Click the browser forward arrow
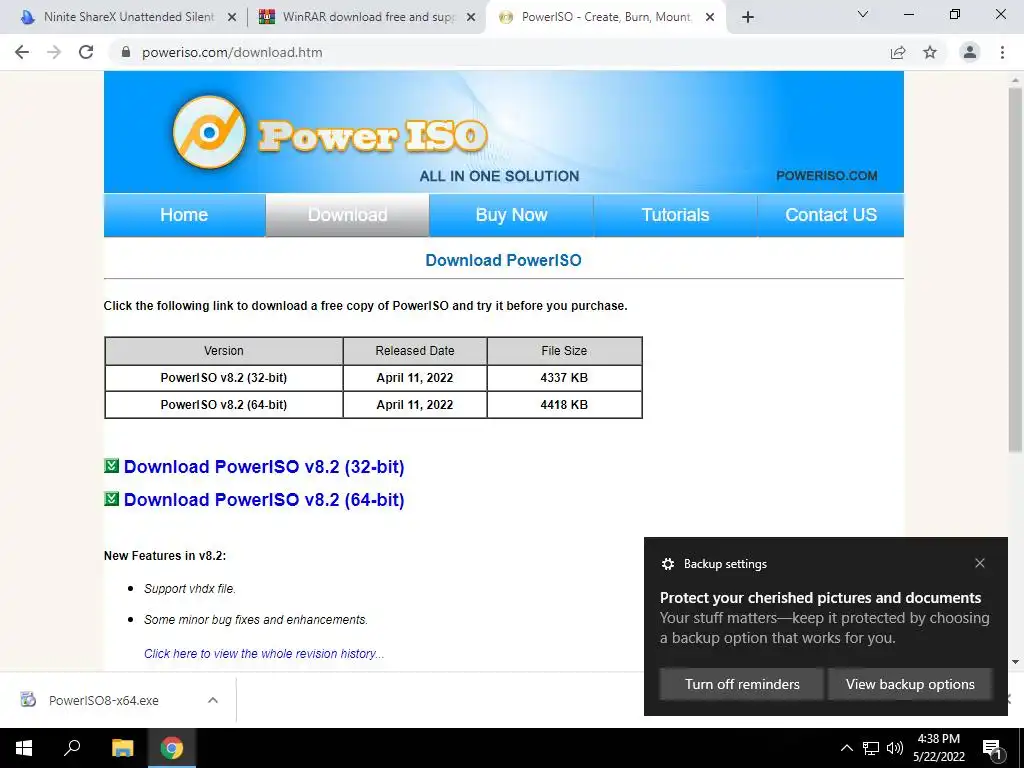This screenshot has height=768, width=1024. pyautogui.click(x=54, y=52)
